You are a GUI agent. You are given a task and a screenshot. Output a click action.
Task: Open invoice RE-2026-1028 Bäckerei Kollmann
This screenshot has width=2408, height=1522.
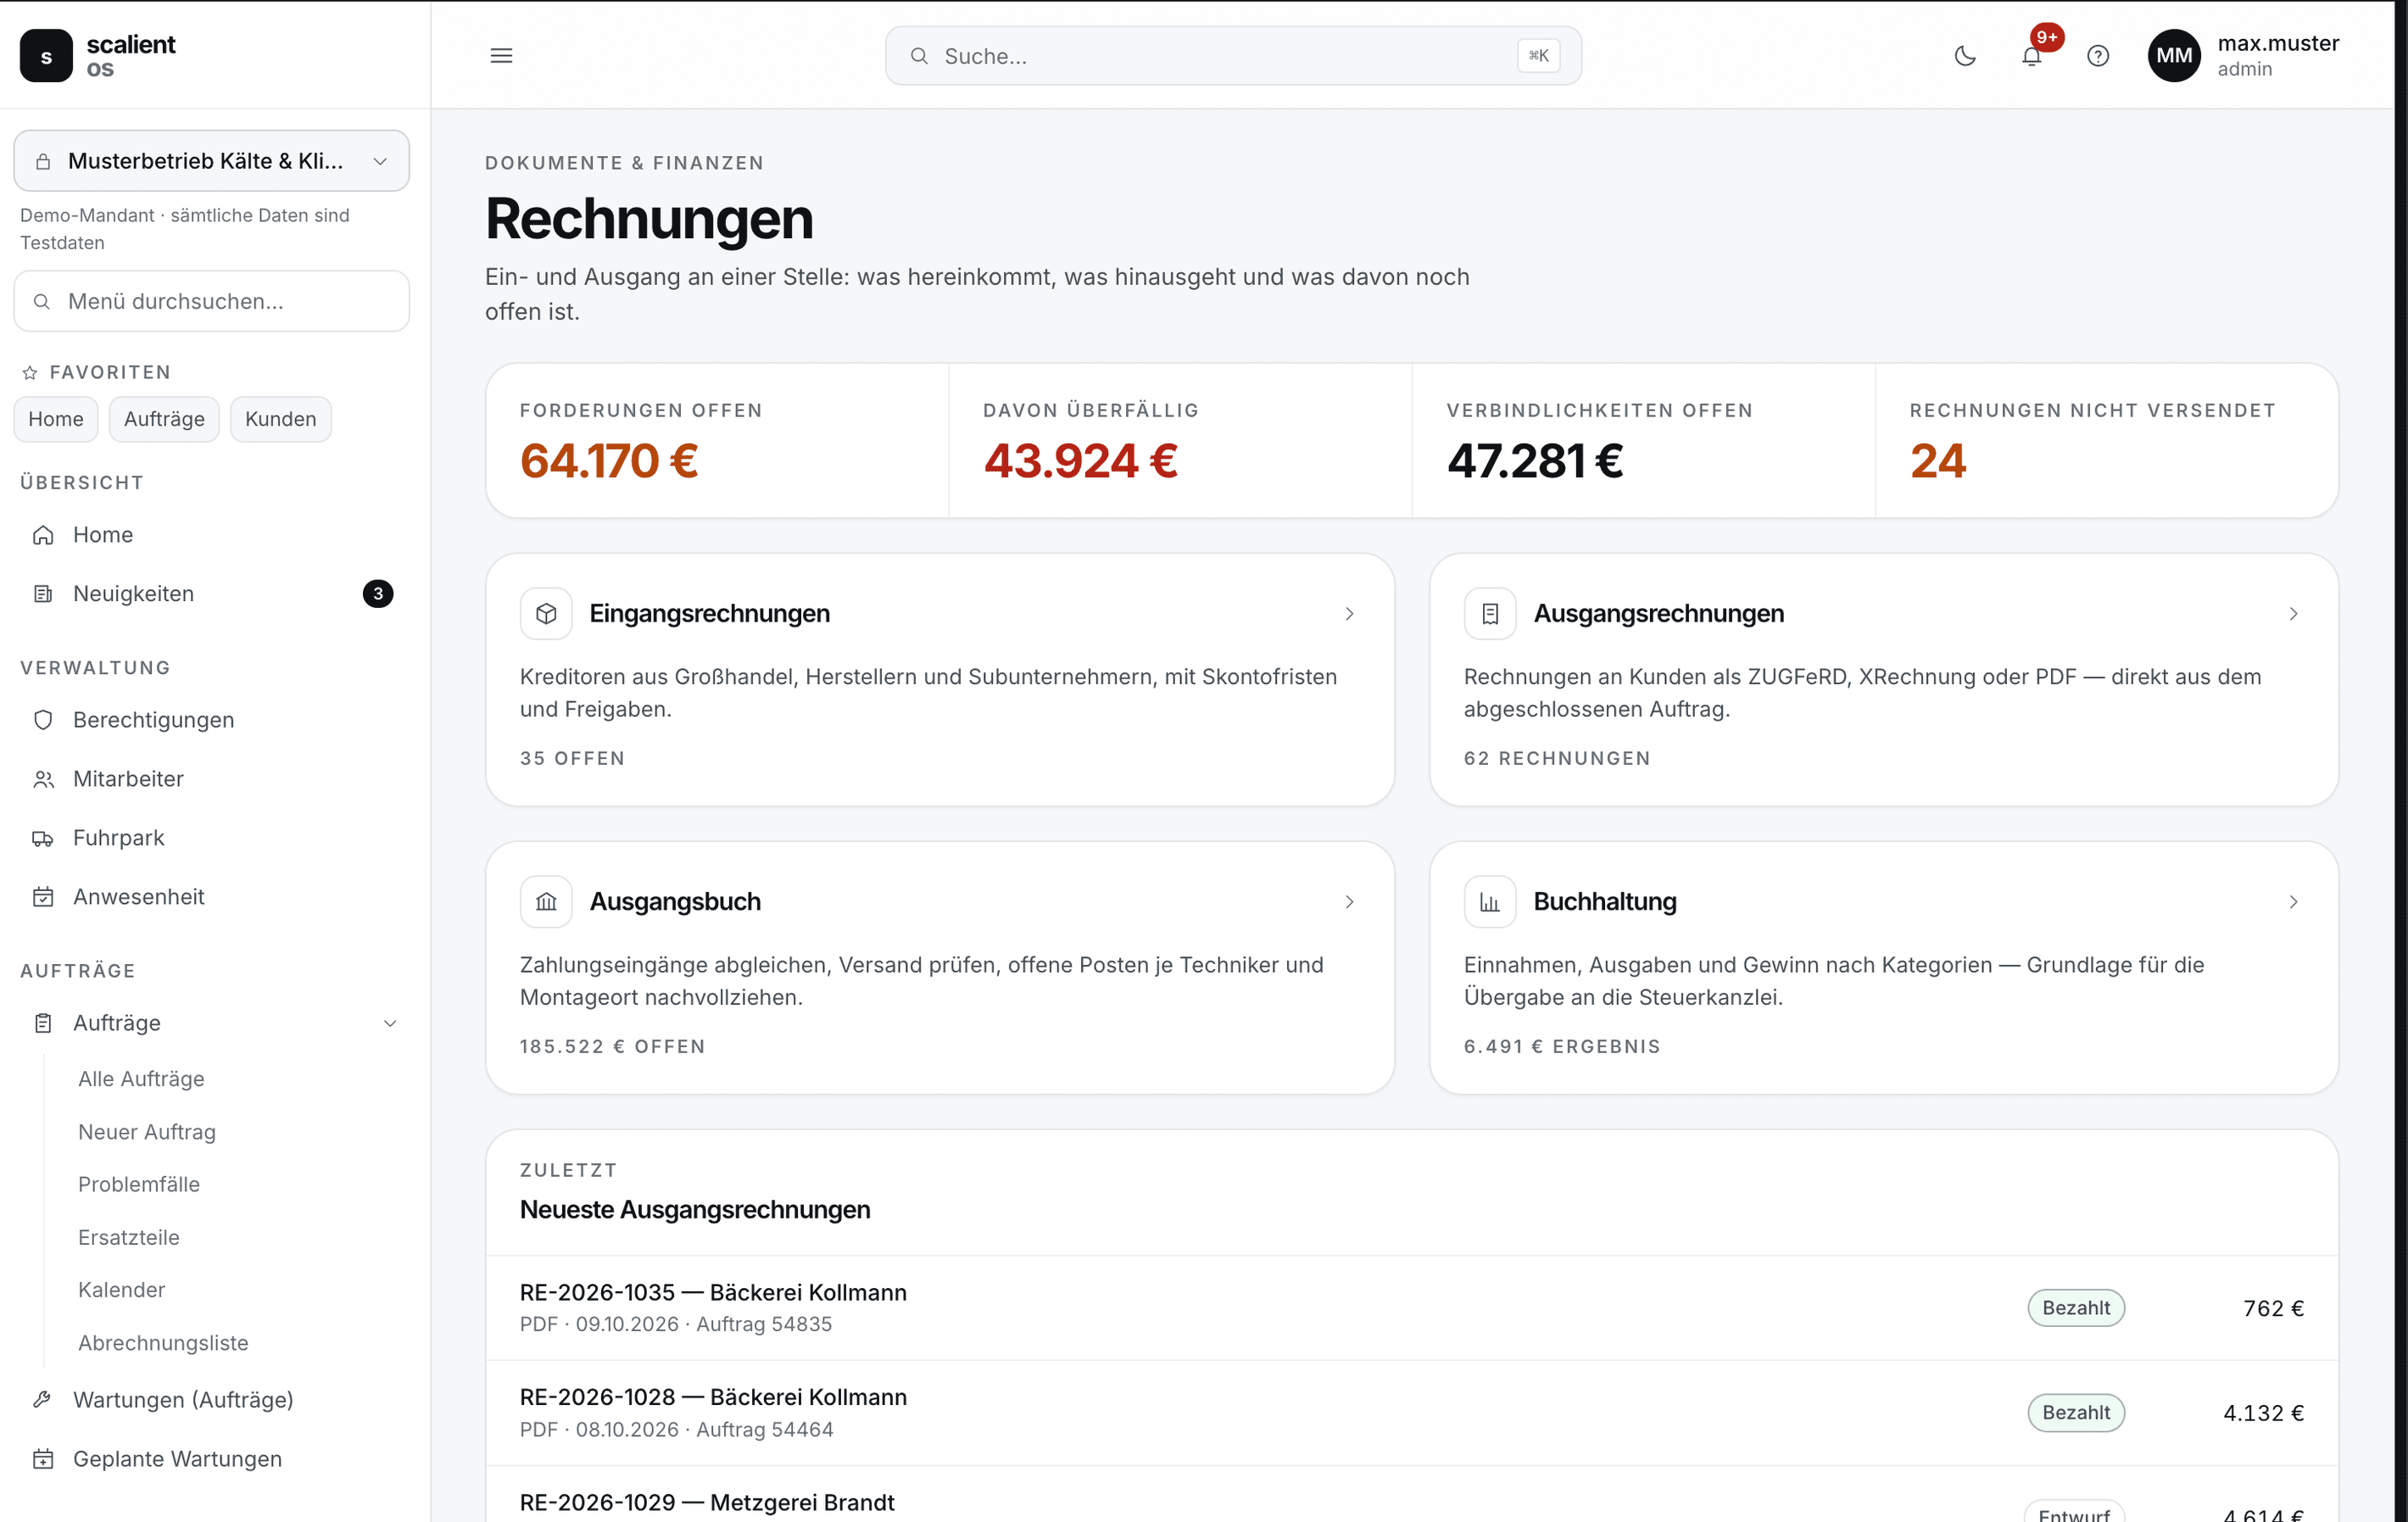click(1412, 1413)
